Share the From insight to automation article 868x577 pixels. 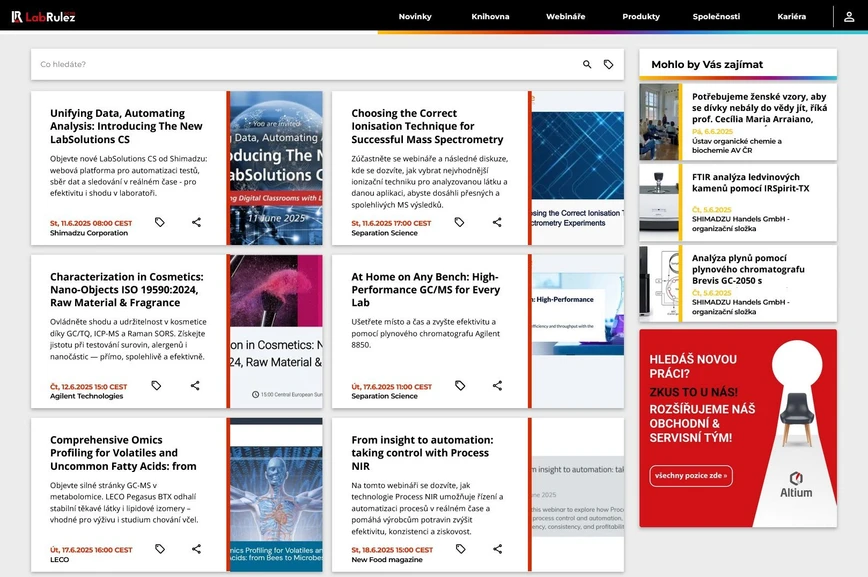click(x=497, y=548)
